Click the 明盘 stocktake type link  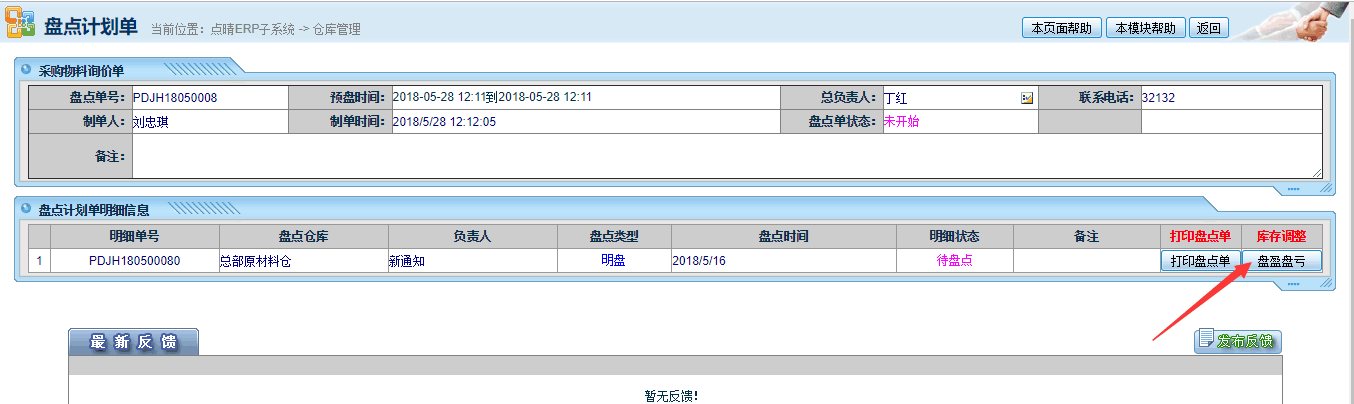pos(613,260)
